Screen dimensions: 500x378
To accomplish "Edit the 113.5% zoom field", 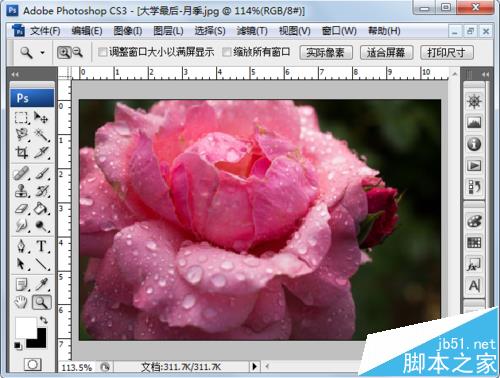I will pyautogui.click(x=77, y=367).
